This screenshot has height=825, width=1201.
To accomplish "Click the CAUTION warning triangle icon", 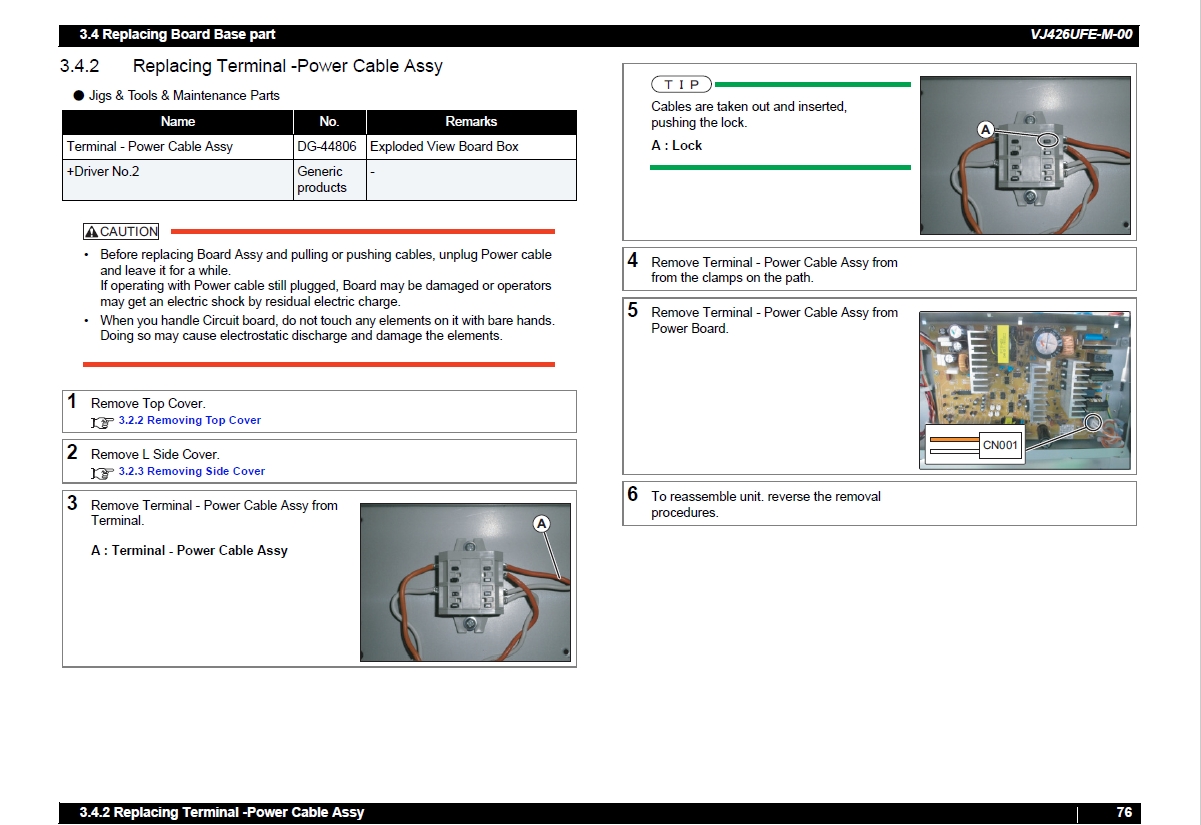I will point(91,232).
